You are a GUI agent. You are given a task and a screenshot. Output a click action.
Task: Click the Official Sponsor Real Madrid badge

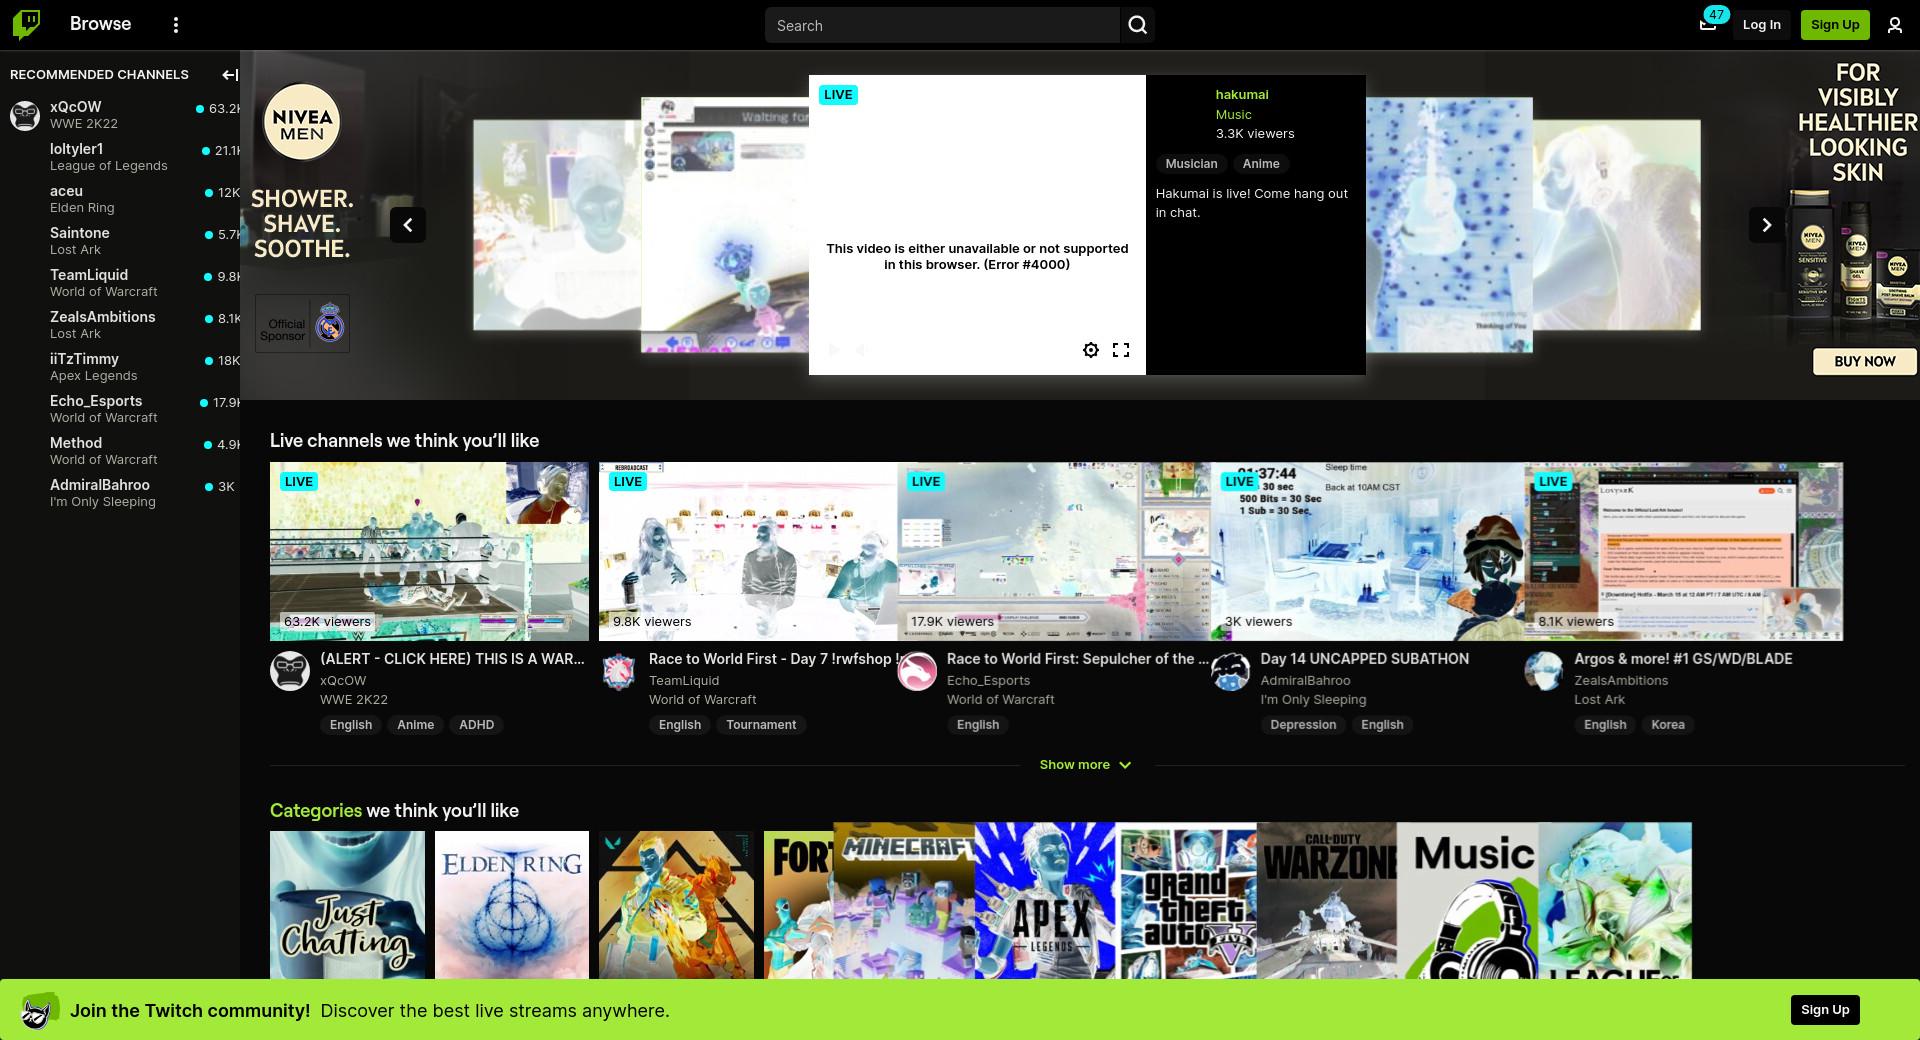302,323
